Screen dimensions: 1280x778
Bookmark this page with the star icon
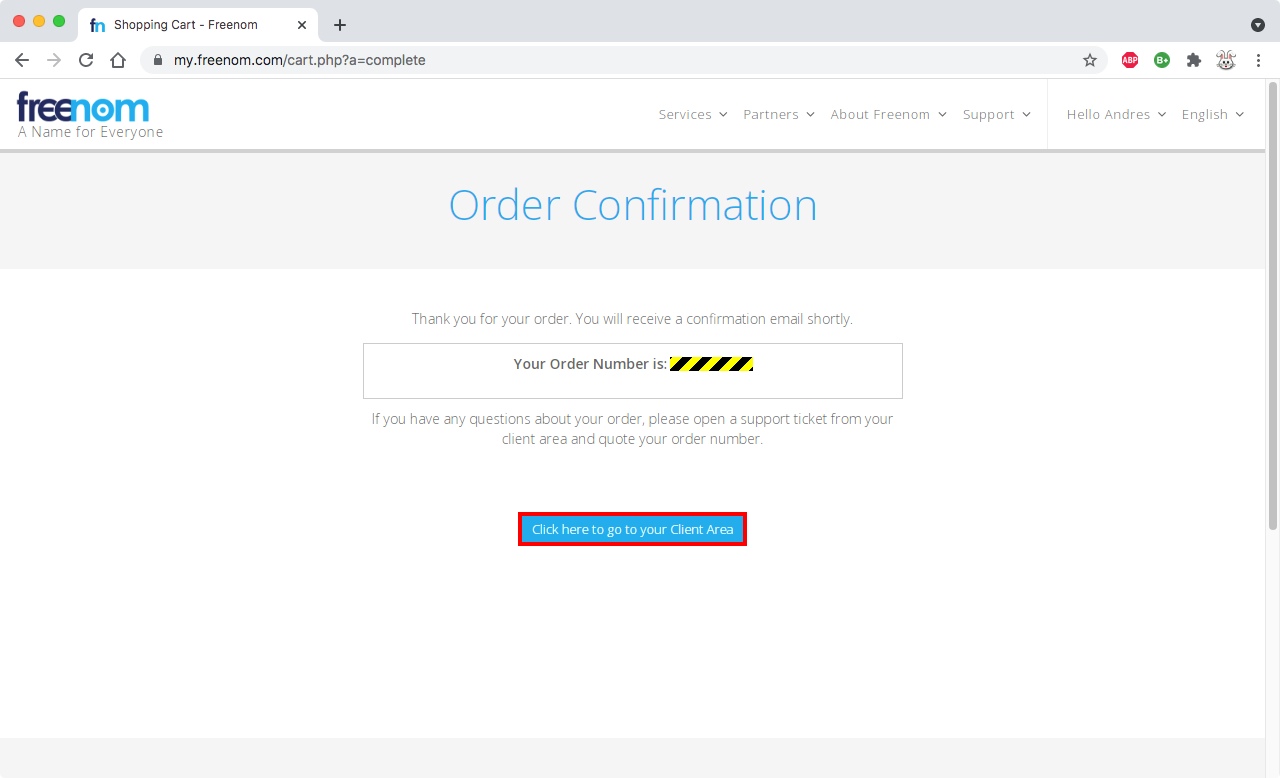point(1090,60)
